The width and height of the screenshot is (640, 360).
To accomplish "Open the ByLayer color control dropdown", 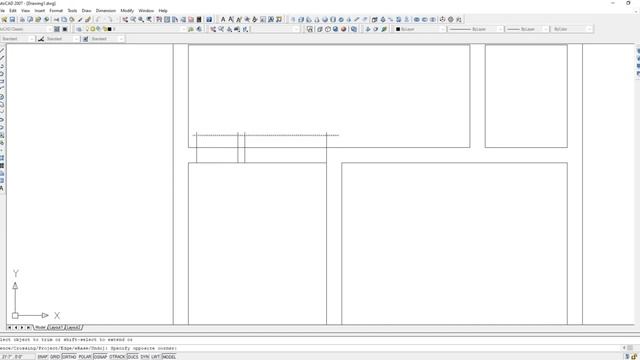I will coord(420,29).
